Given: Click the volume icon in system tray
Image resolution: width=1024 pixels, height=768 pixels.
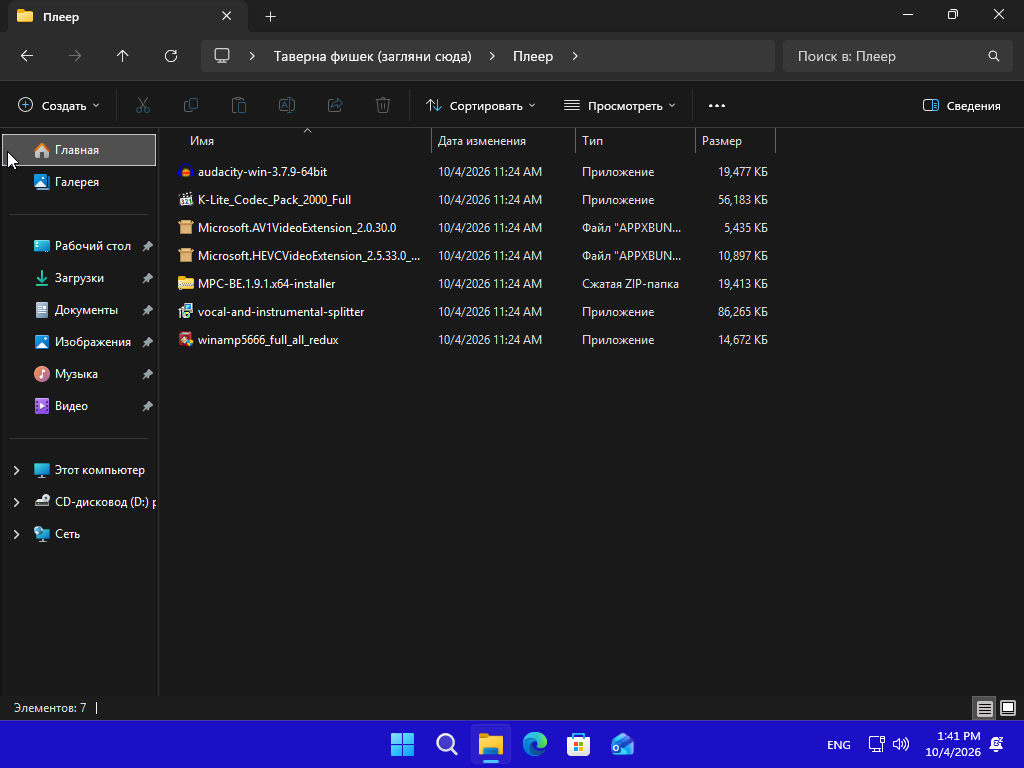Looking at the screenshot, I should point(901,744).
